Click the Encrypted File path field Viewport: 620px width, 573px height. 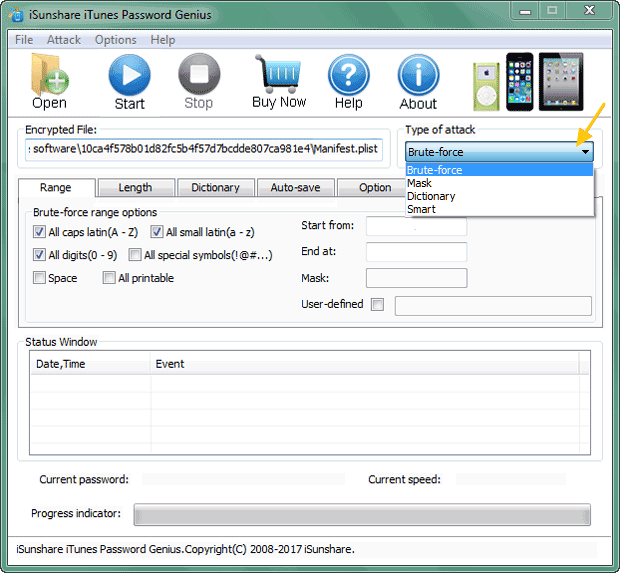click(x=204, y=149)
